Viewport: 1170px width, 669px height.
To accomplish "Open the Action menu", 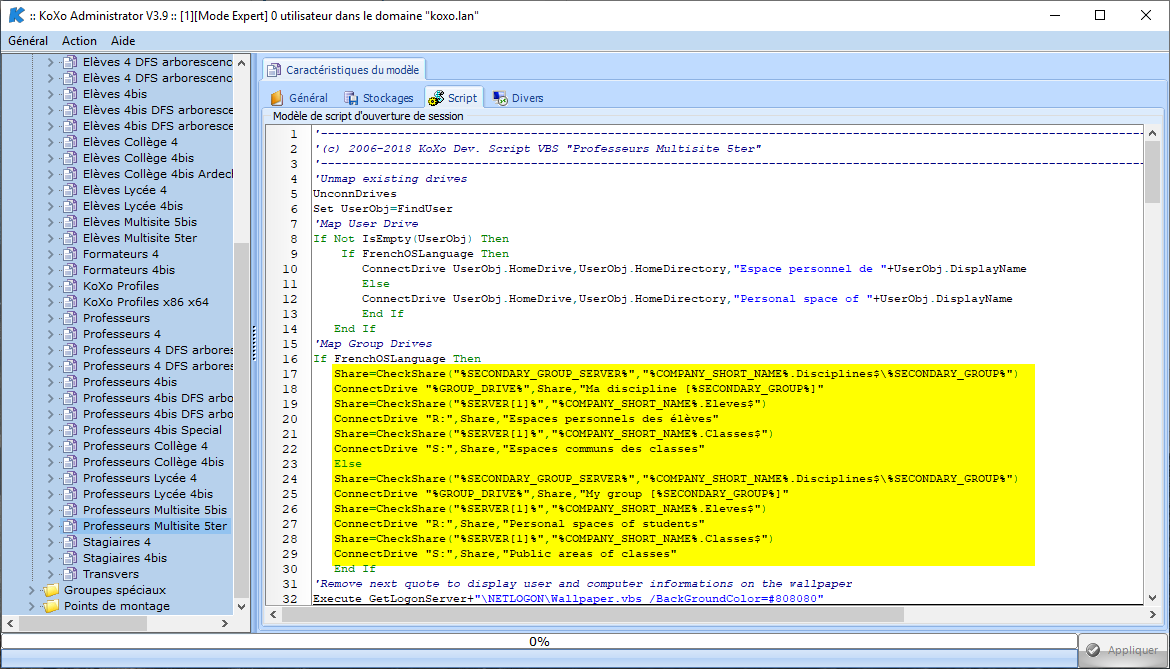I will (x=79, y=41).
